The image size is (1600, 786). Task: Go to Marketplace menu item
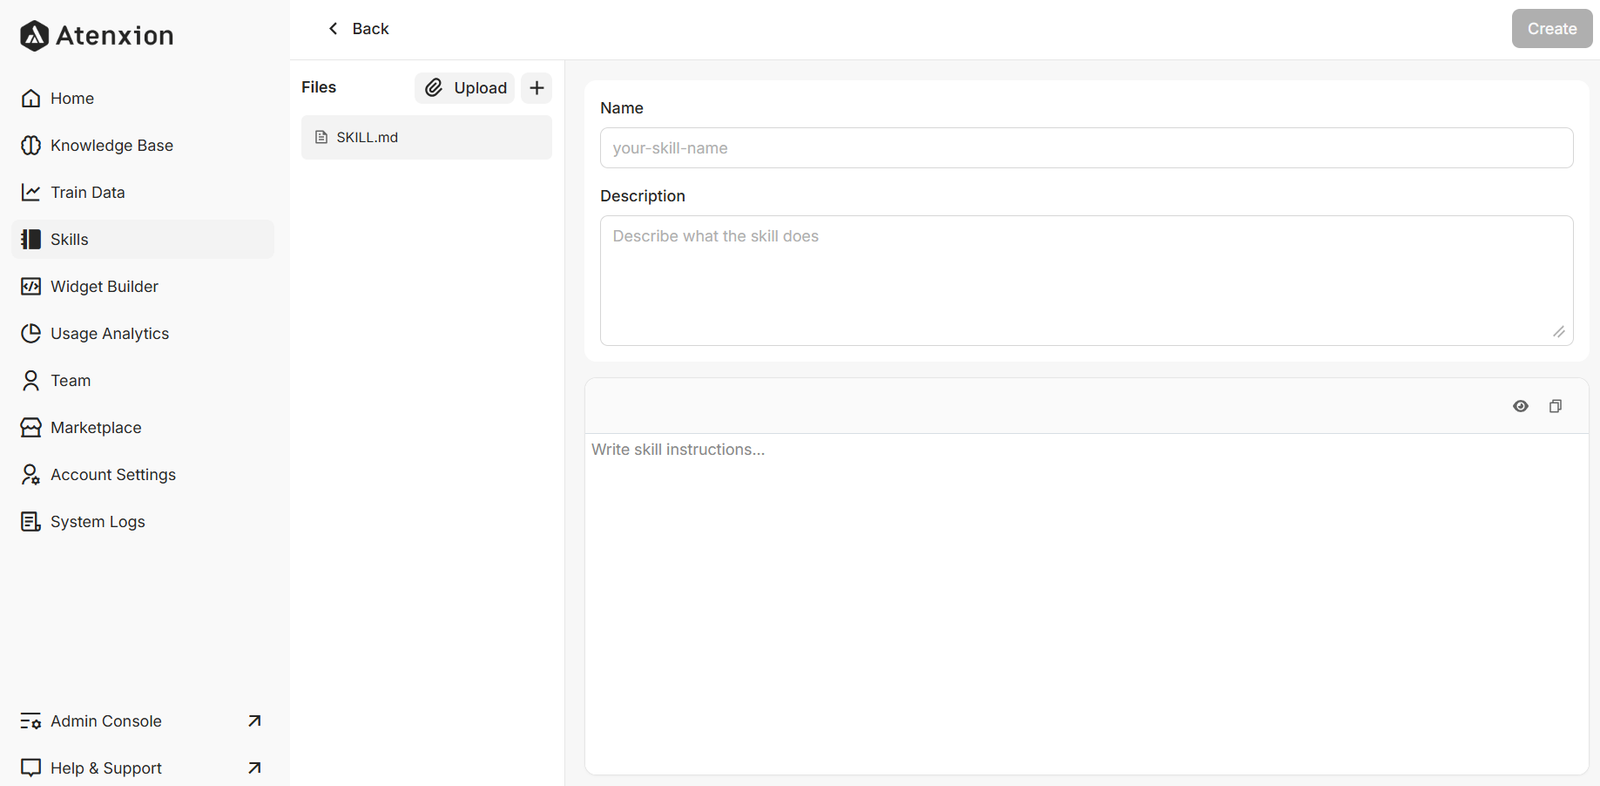[x=143, y=427]
